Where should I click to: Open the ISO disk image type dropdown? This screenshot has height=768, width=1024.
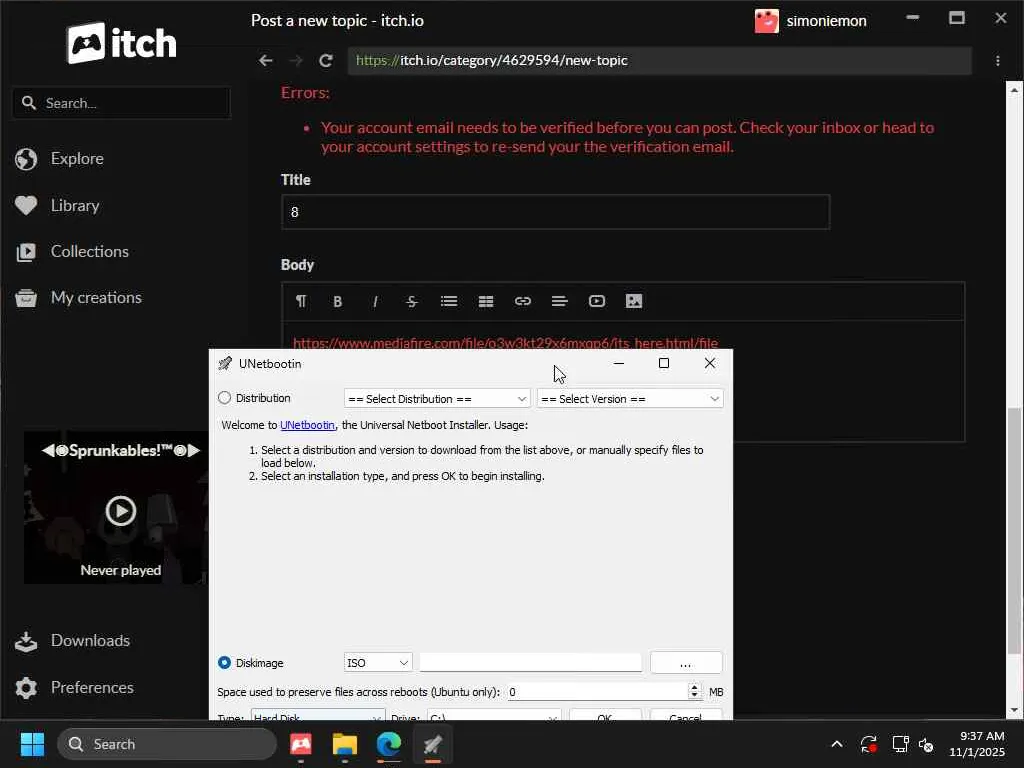pos(378,663)
